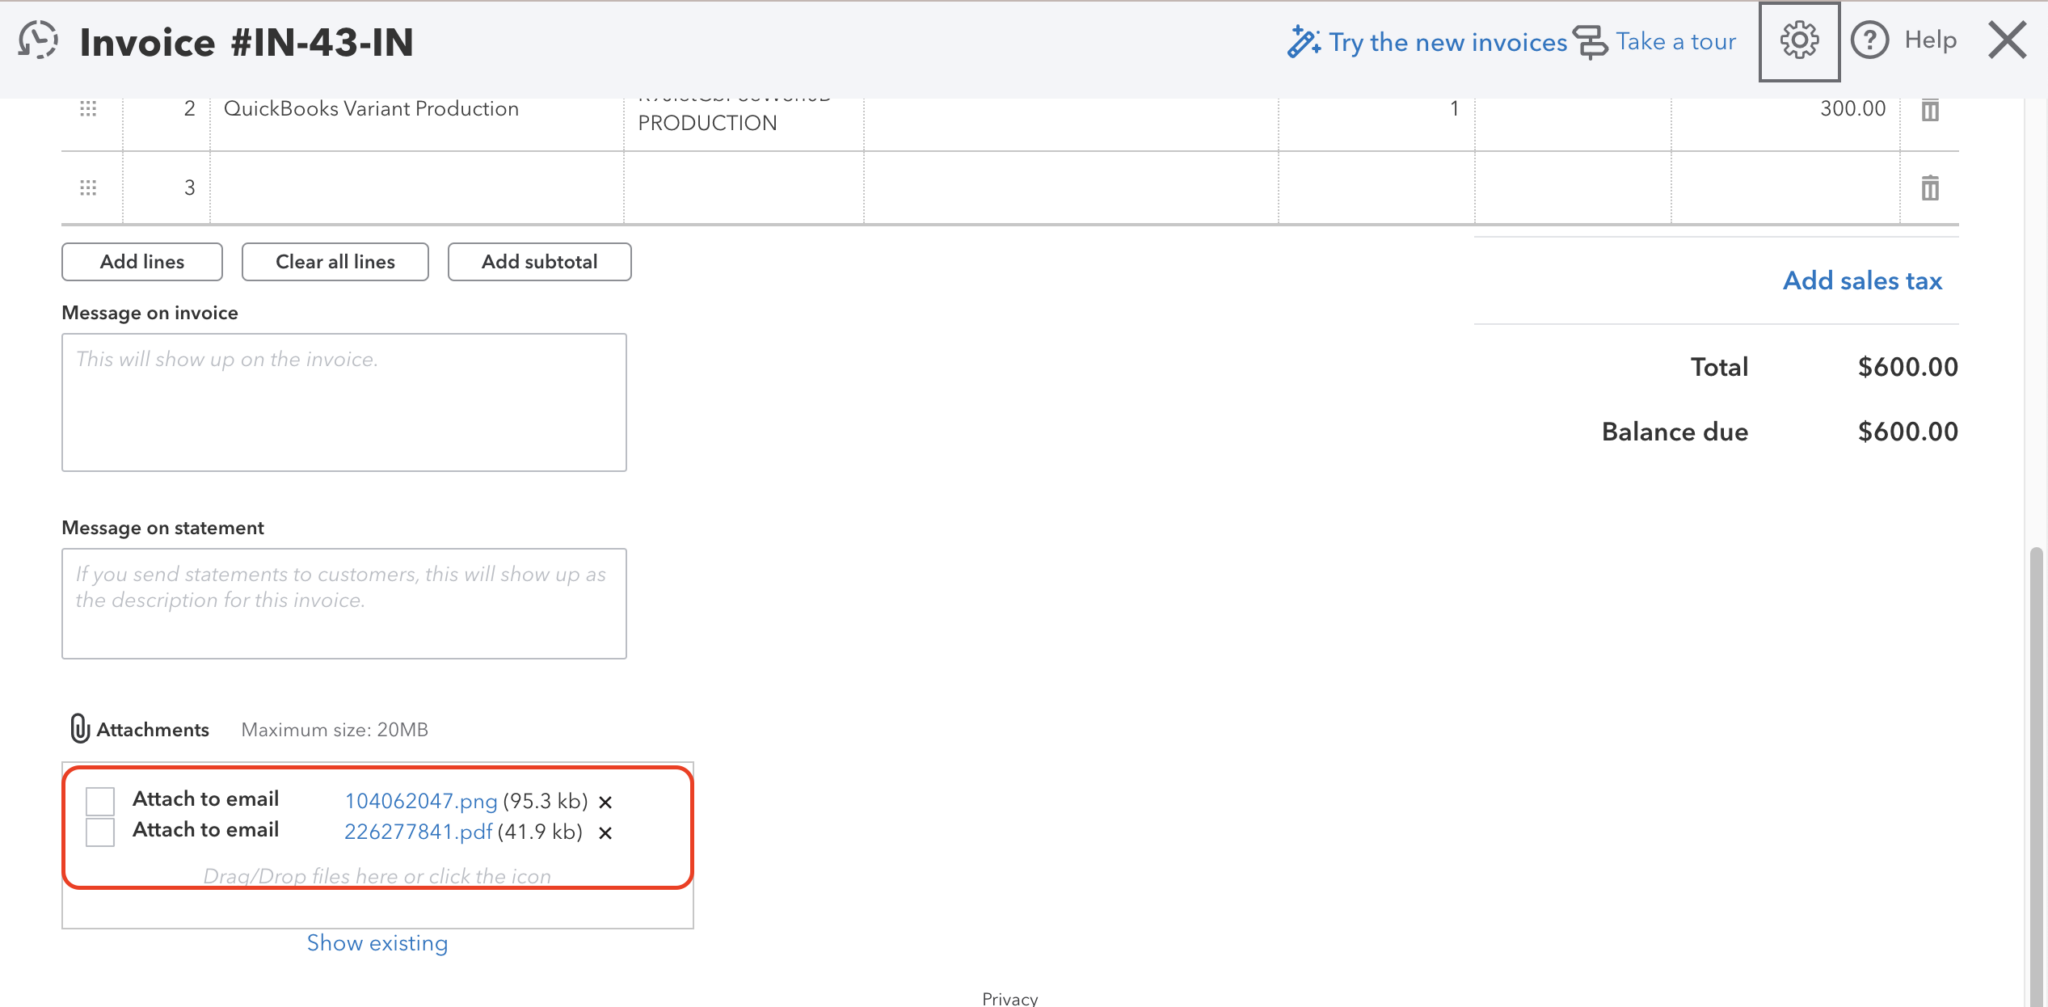Open the 226277841.pdf attachment link

[418, 832]
